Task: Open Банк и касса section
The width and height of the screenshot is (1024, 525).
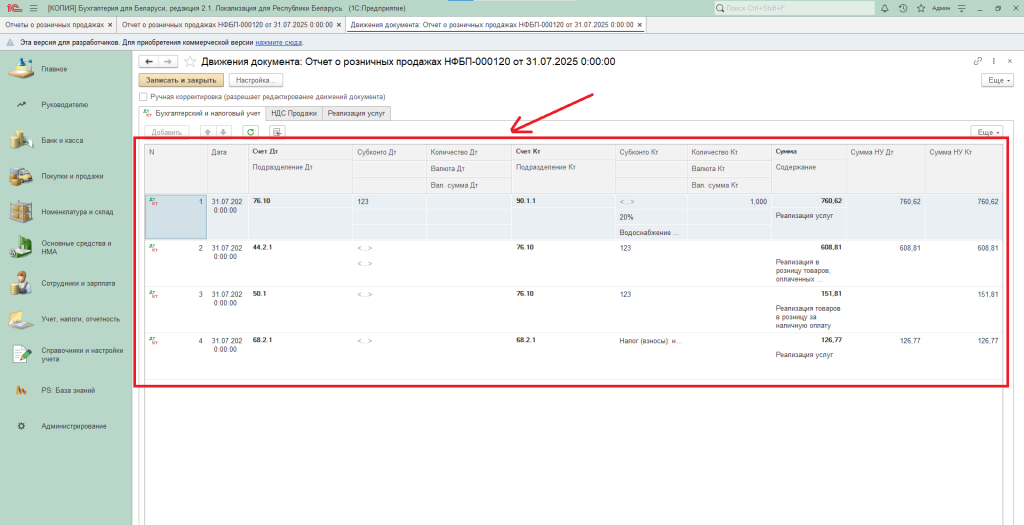Action: tap(62, 140)
